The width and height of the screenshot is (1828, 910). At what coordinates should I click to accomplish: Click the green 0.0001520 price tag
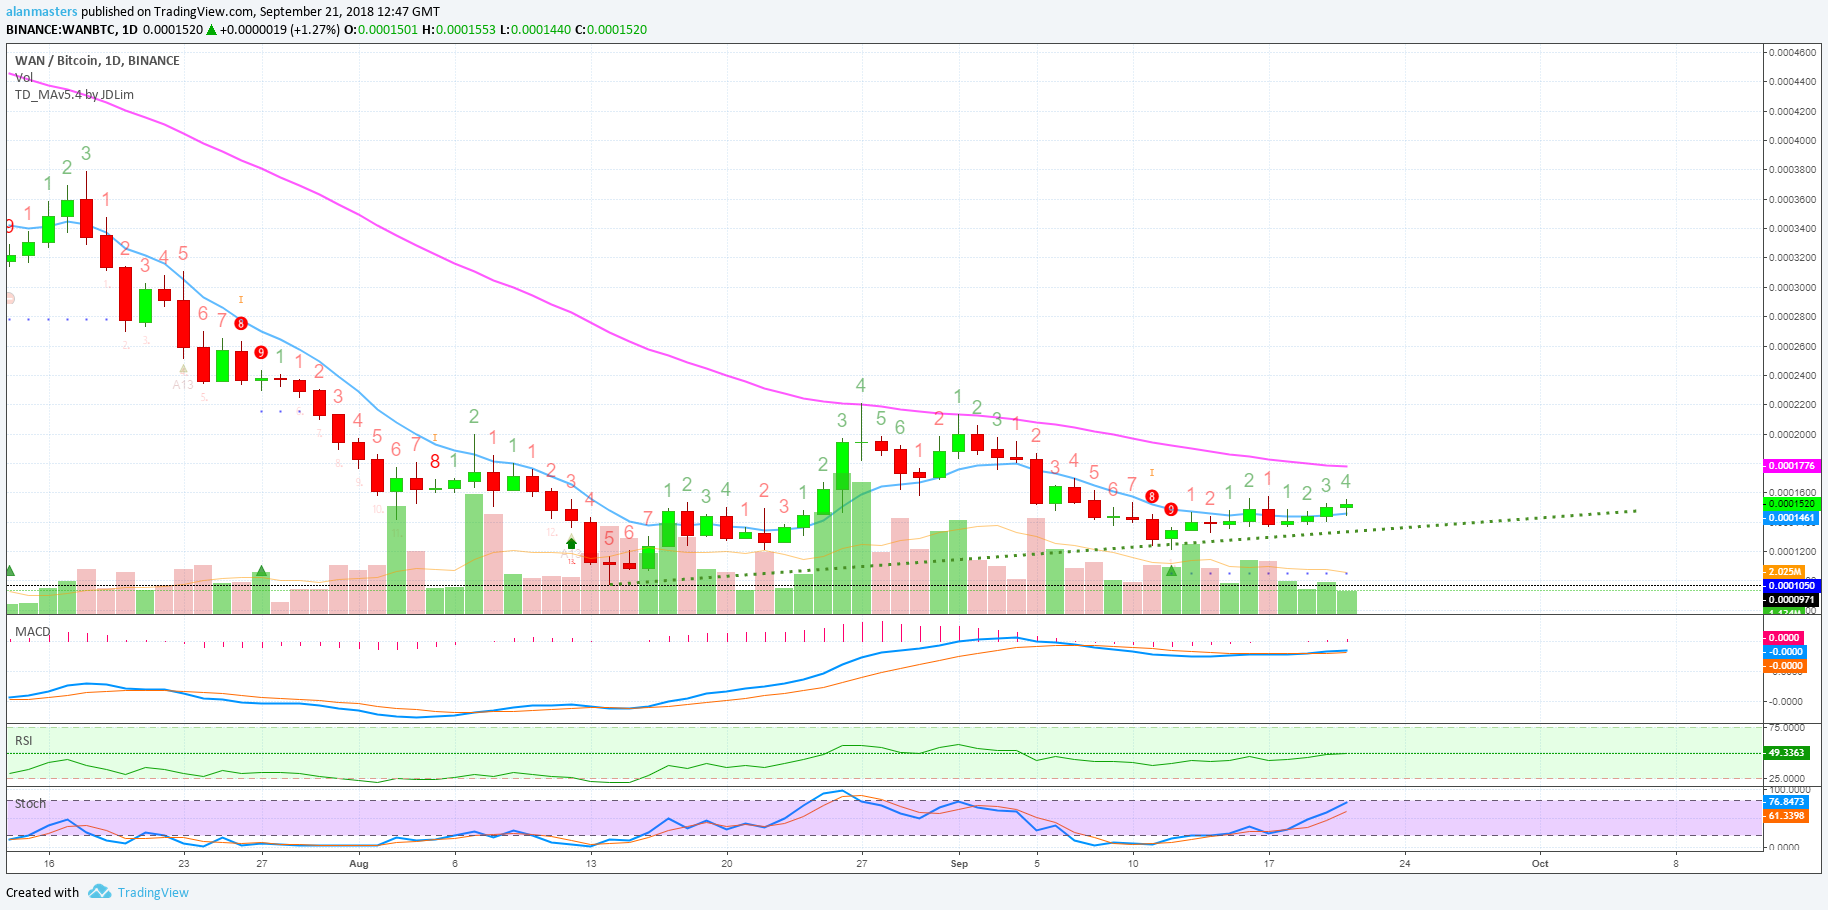click(x=1790, y=504)
